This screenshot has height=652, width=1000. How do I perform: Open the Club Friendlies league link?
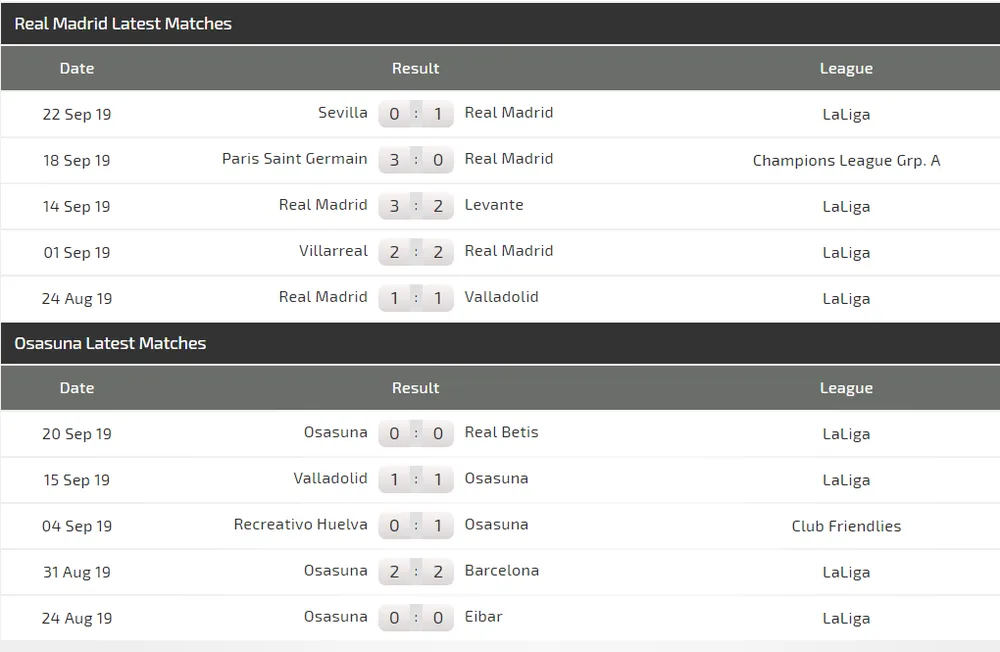tap(846, 526)
